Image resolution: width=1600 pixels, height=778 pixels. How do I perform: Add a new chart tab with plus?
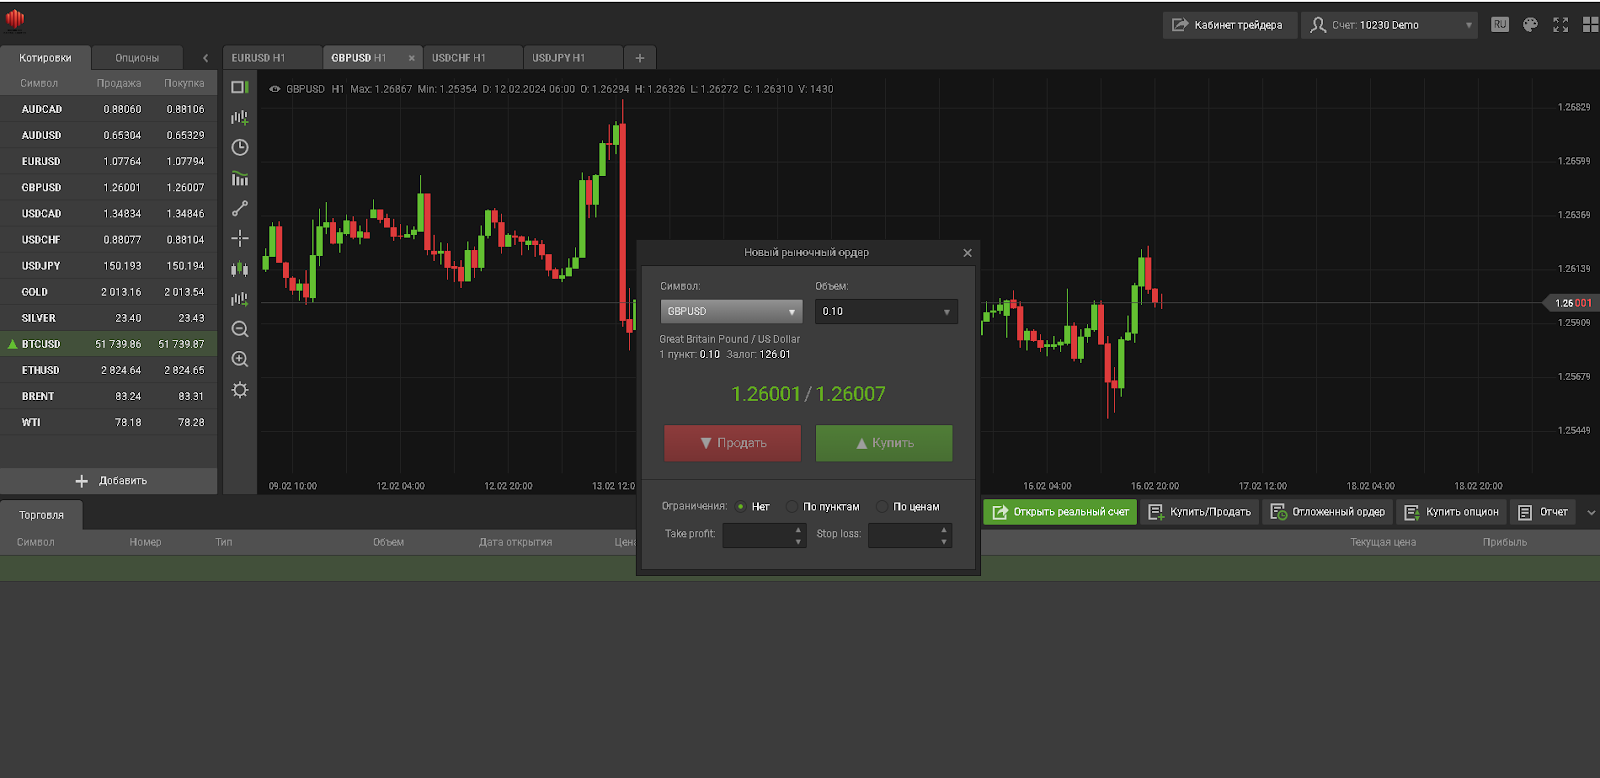pos(640,58)
